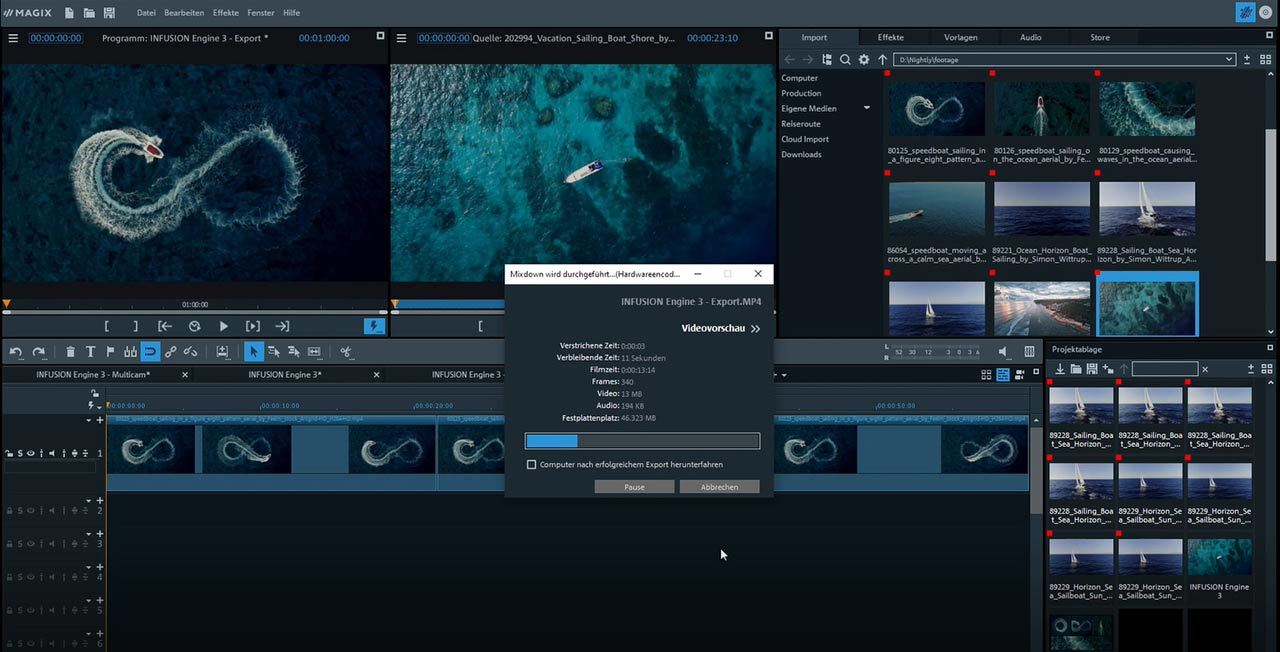Click the save project disk icon in the title bar

[109, 13]
